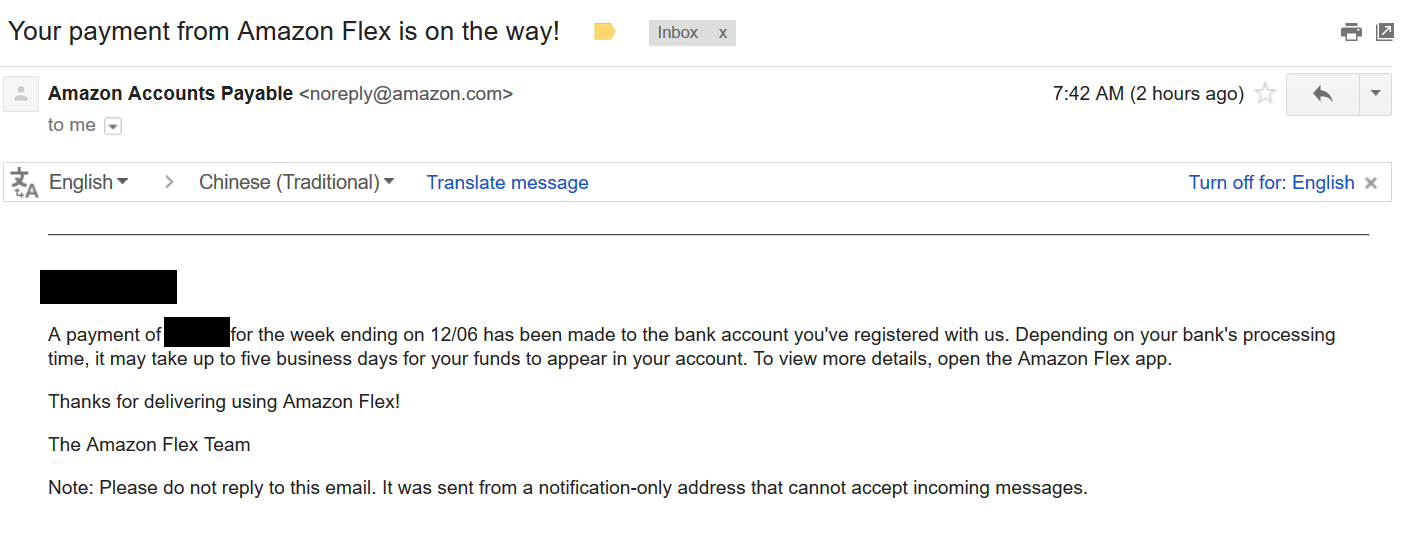
Task: Remove the Inbox label using its x
Action: pyautogui.click(x=722, y=33)
